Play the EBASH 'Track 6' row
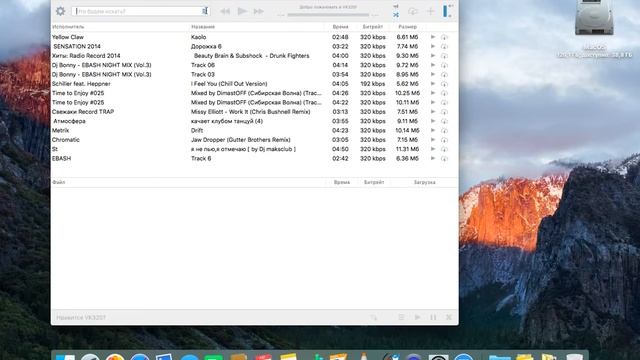The height and width of the screenshot is (360, 640). pos(433,158)
